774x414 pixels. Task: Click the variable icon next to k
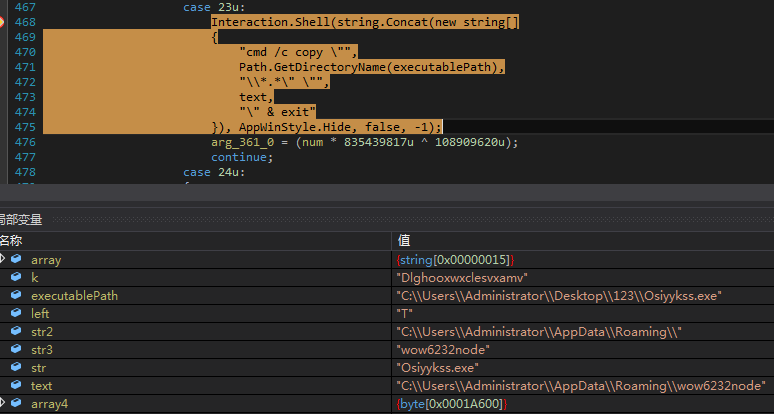coord(16,278)
